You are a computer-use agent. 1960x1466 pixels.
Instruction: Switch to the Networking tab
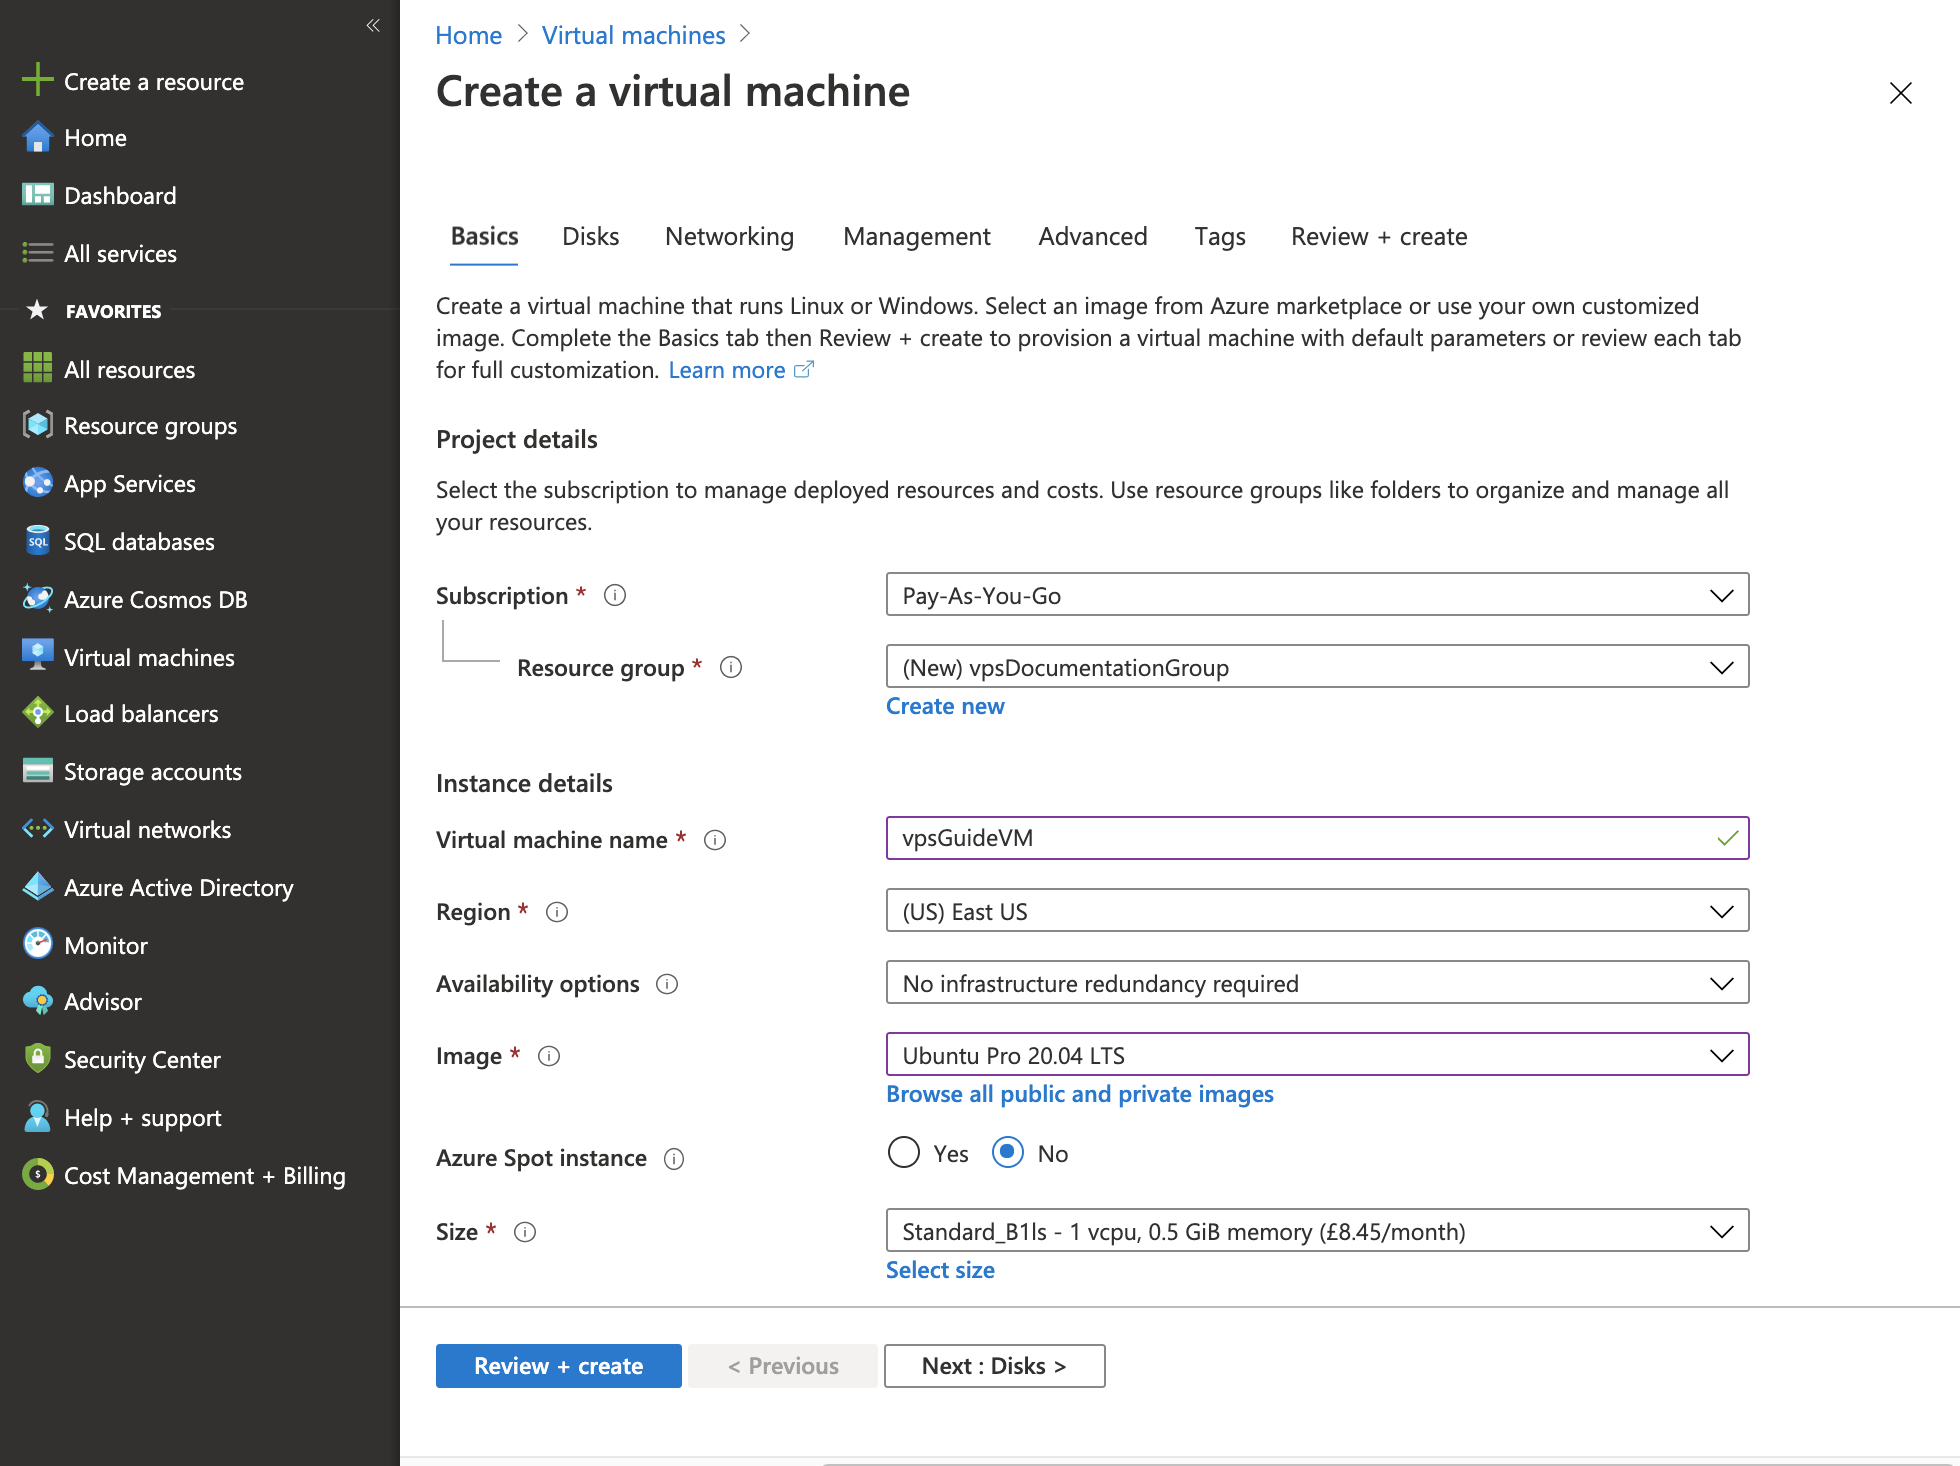pos(729,237)
